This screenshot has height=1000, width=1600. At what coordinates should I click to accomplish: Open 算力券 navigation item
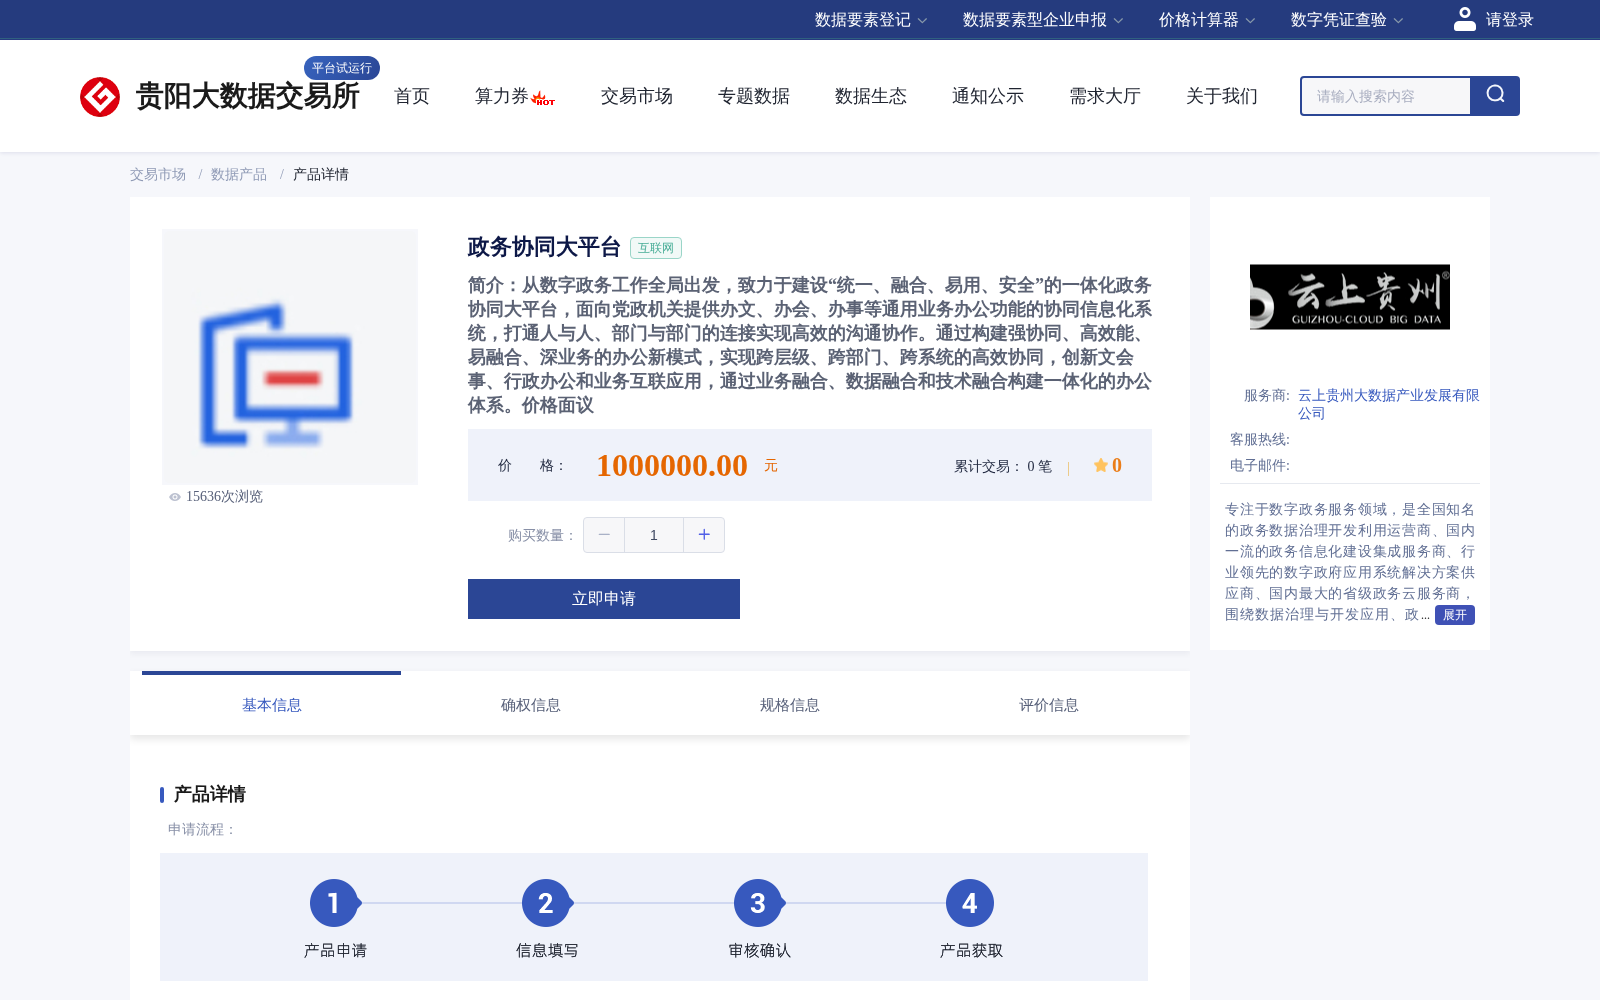502,96
